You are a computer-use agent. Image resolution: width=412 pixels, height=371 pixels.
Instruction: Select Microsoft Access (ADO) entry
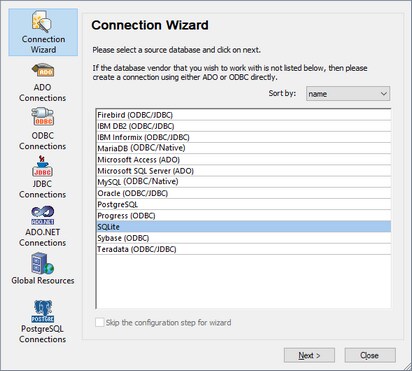[243, 160]
